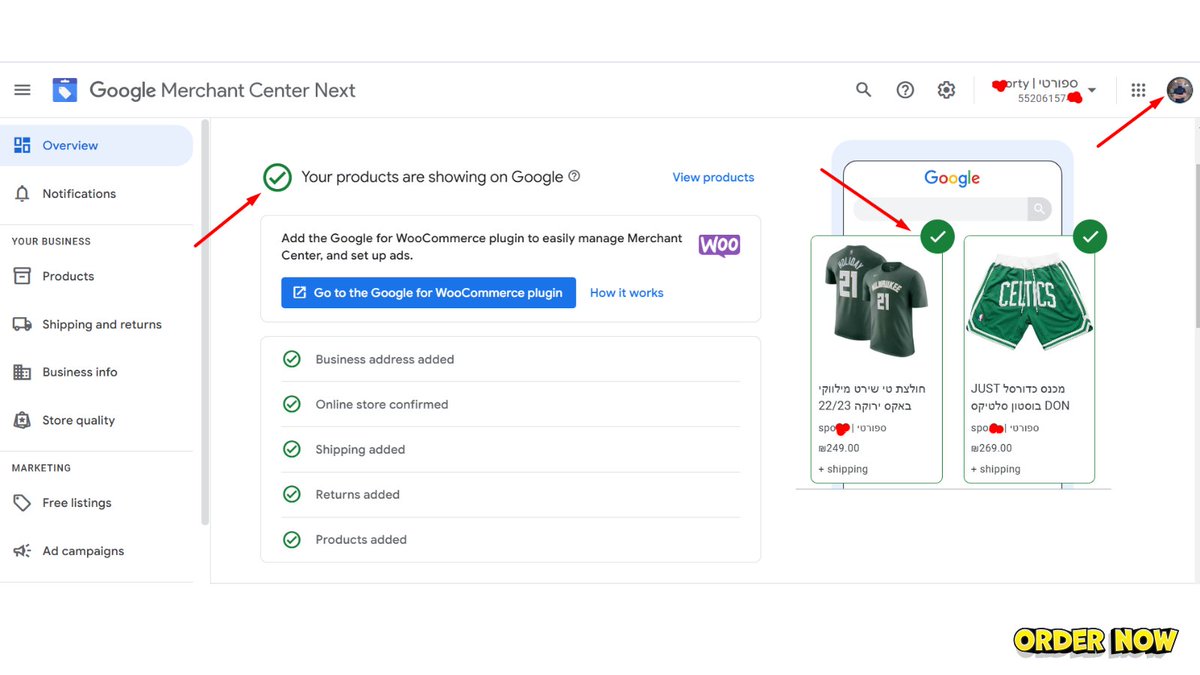Open the Google apps grid
The width and height of the screenshot is (1200, 675).
click(x=1138, y=89)
